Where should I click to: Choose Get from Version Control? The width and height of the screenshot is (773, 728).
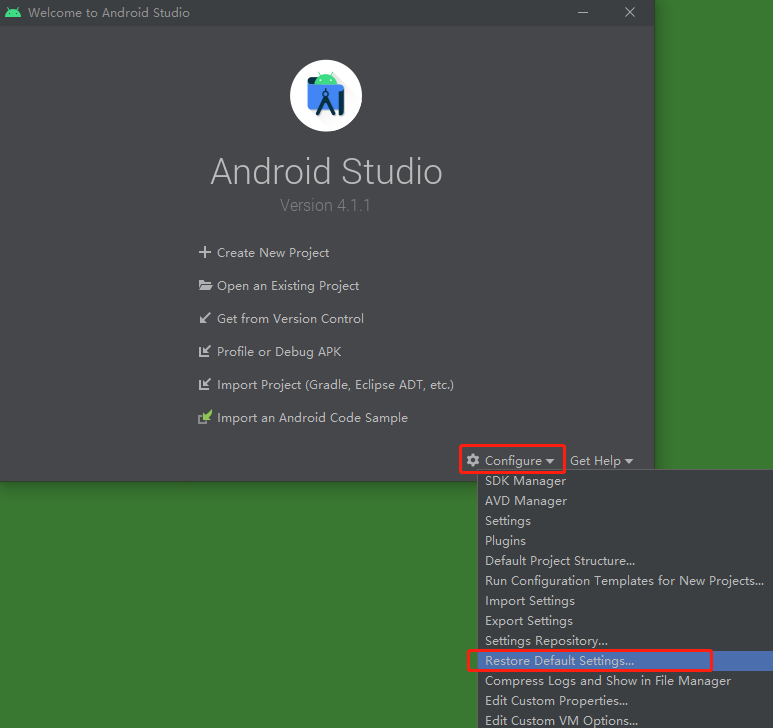290,318
